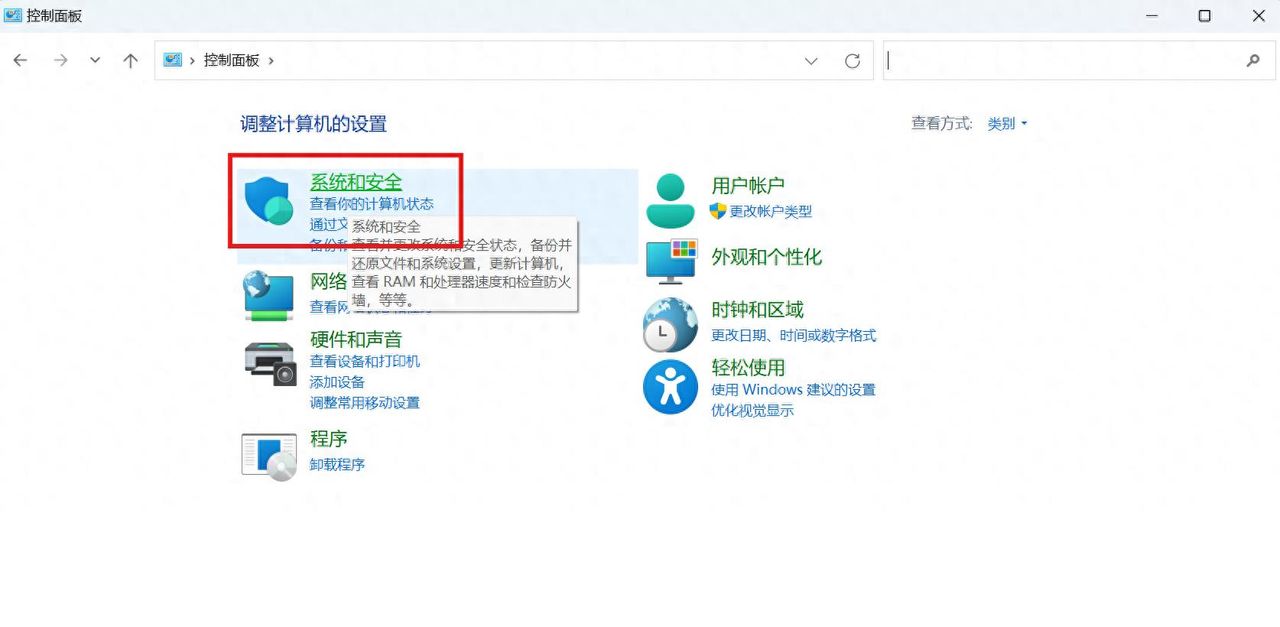Viewport: 1280px width, 627px height.
Task: Click the 网络和 Internet monitor icon
Action: point(268,295)
